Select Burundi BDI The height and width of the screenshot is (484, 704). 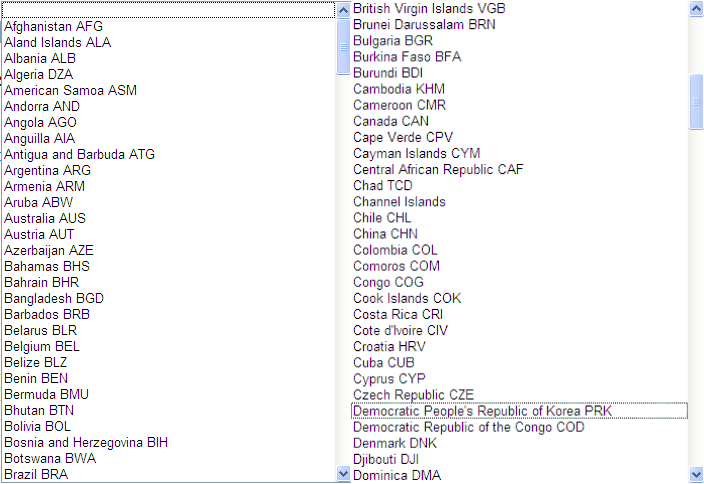[x=388, y=73]
